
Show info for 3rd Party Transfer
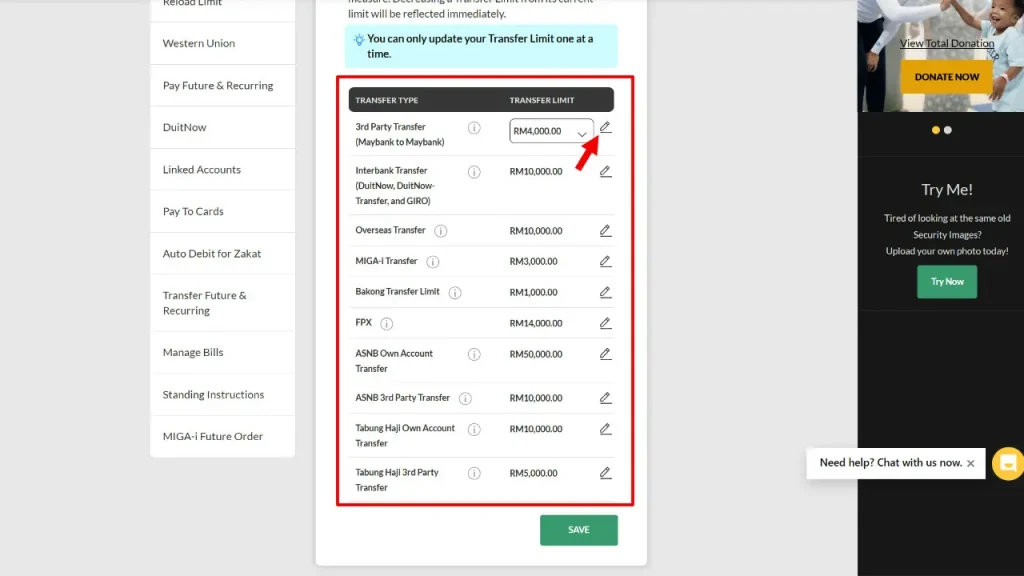(x=474, y=128)
